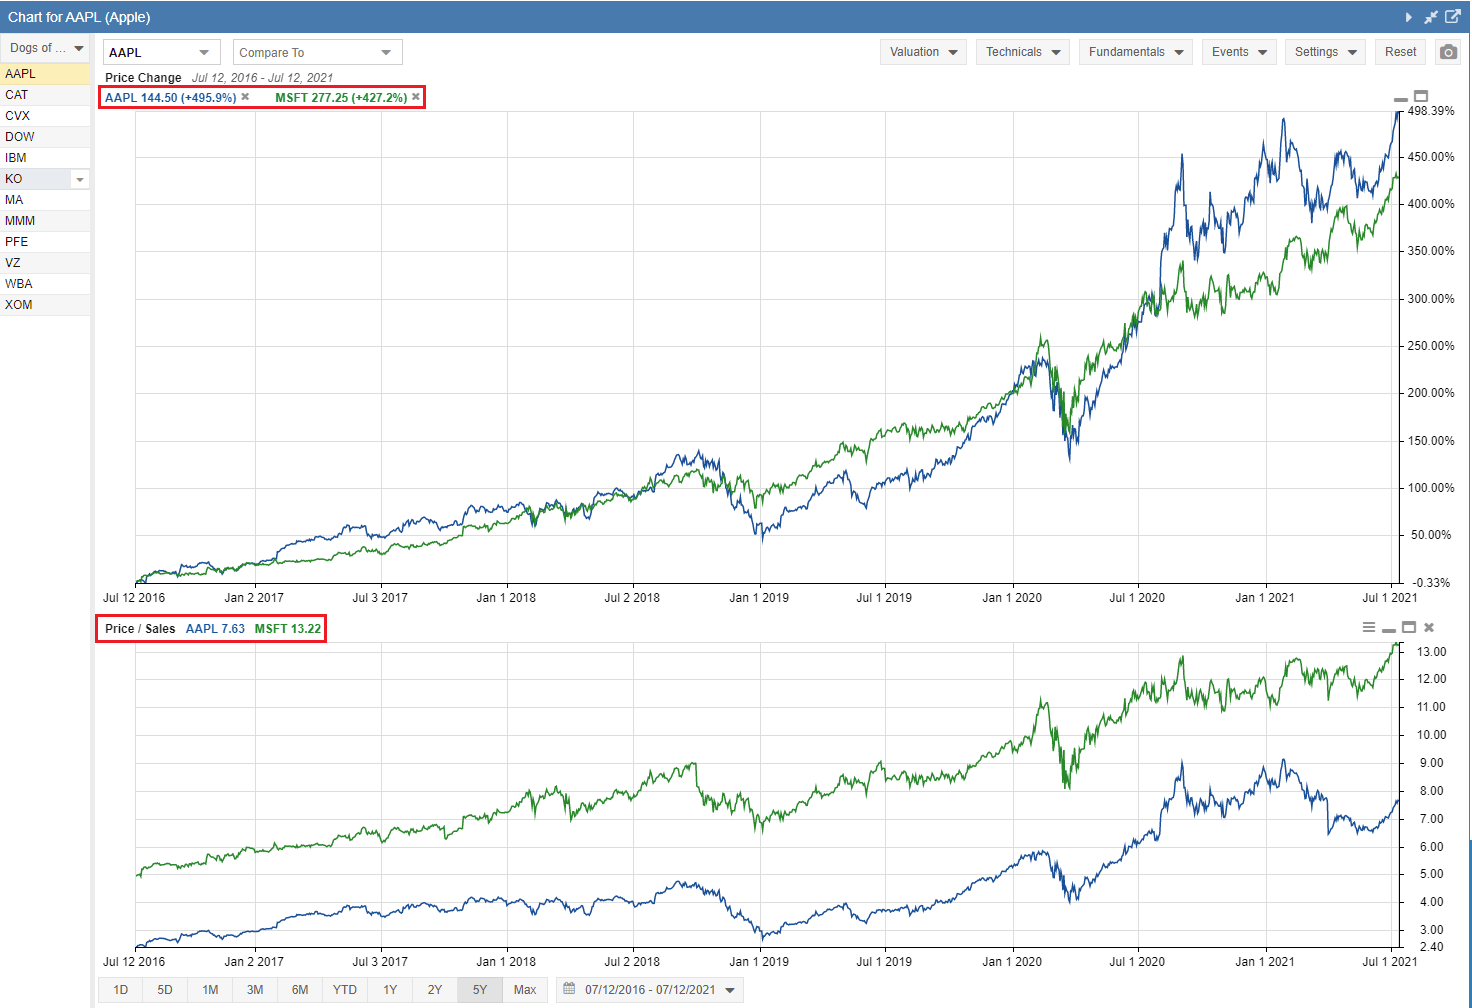This screenshot has width=1472, height=1008.
Task: Select WBA in the watchlist
Action: pos(45,284)
